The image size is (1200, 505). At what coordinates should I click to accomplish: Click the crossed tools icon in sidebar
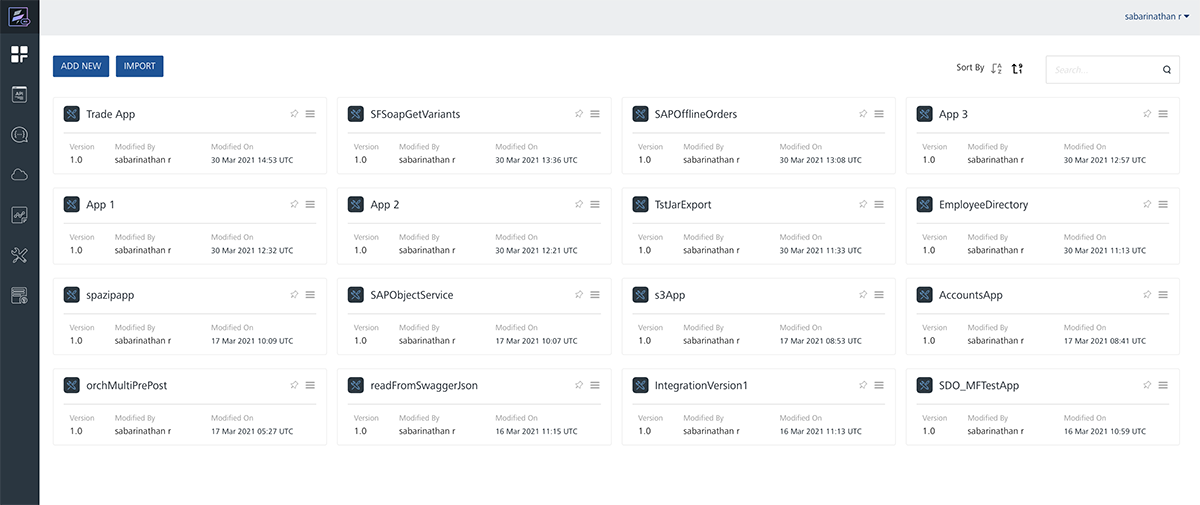(20, 256)
